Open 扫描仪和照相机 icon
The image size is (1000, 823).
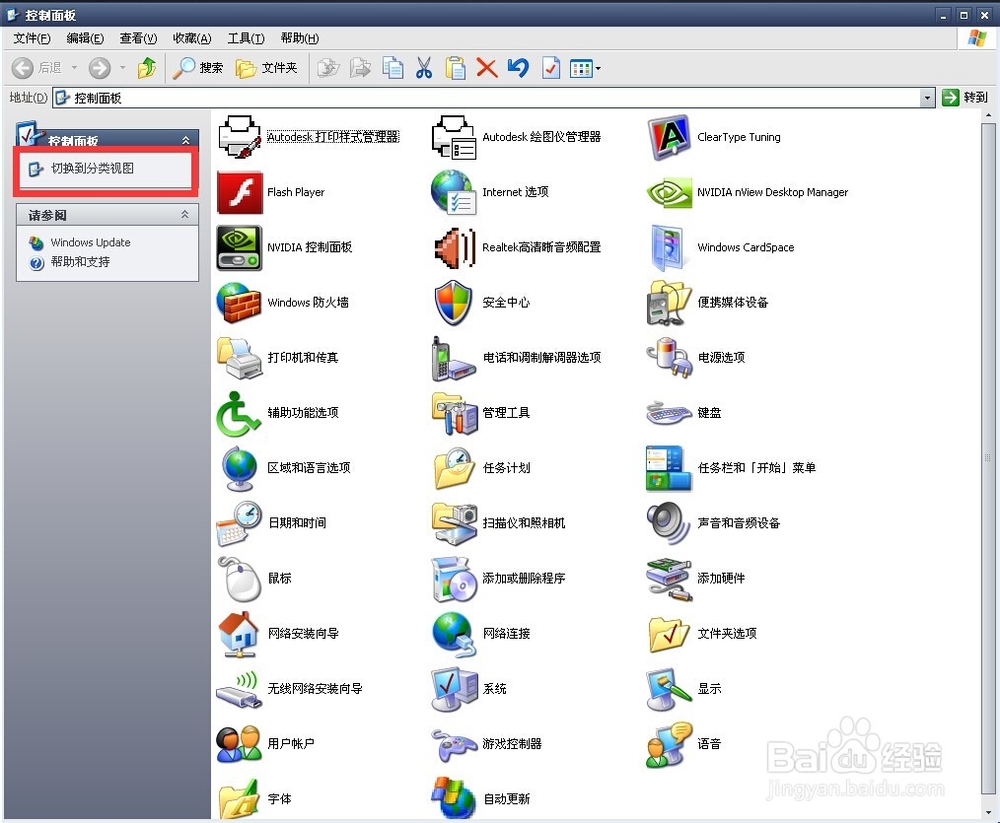(x=455, y=523)
